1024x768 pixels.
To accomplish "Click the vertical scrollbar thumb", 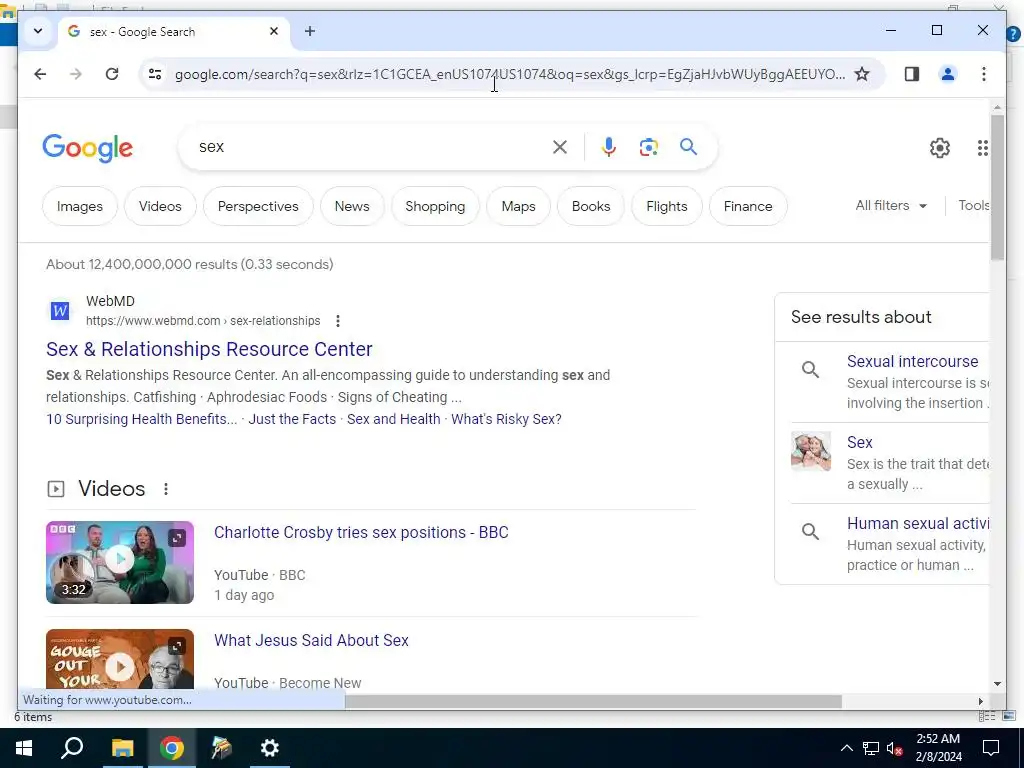I will point(997,187).
